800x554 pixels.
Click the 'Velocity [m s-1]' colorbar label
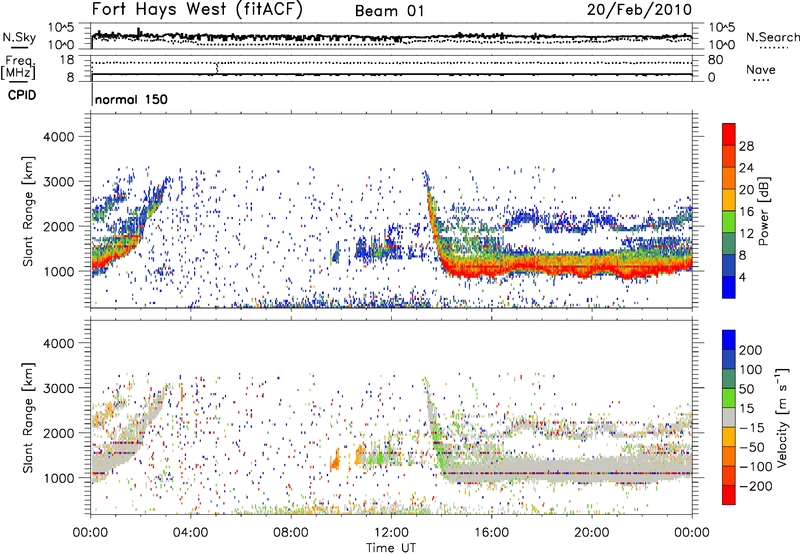tap(781, 417)
